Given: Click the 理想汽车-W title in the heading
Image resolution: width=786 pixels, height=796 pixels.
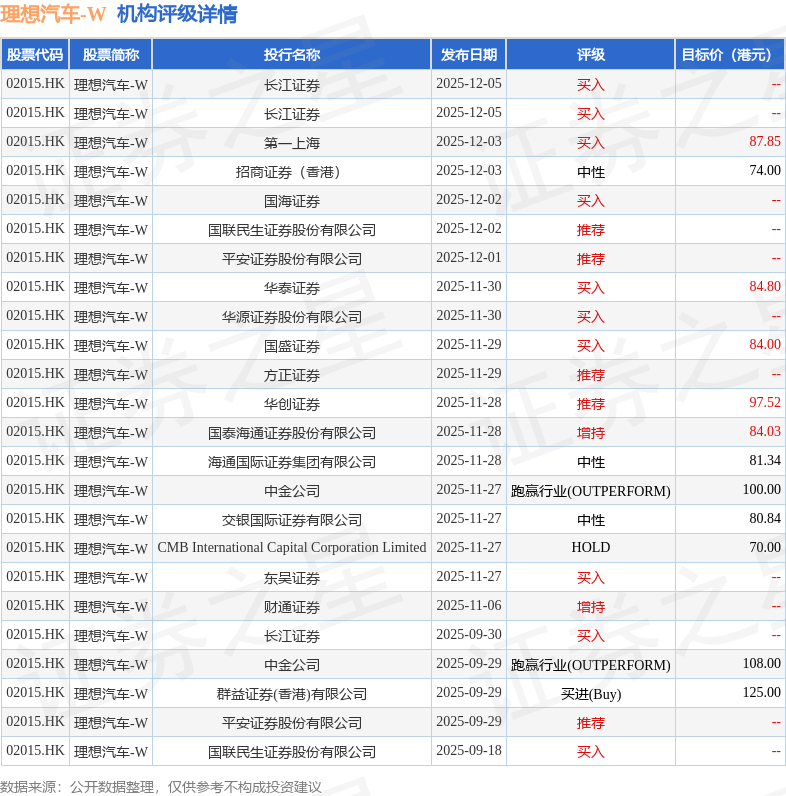Looking at the screenshot, I should click(x=53, y=15).
